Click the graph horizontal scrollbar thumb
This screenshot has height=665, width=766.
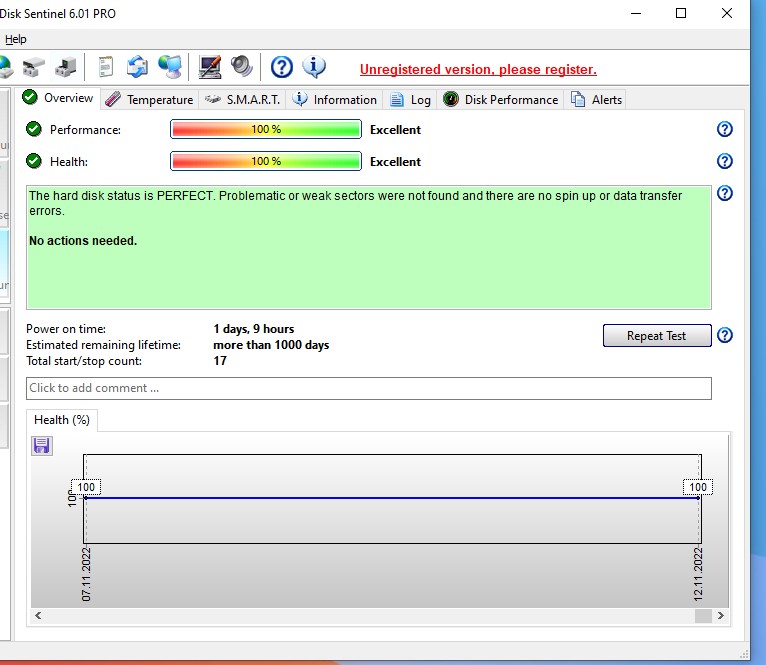pyautogui.click(x=703, y=616)
